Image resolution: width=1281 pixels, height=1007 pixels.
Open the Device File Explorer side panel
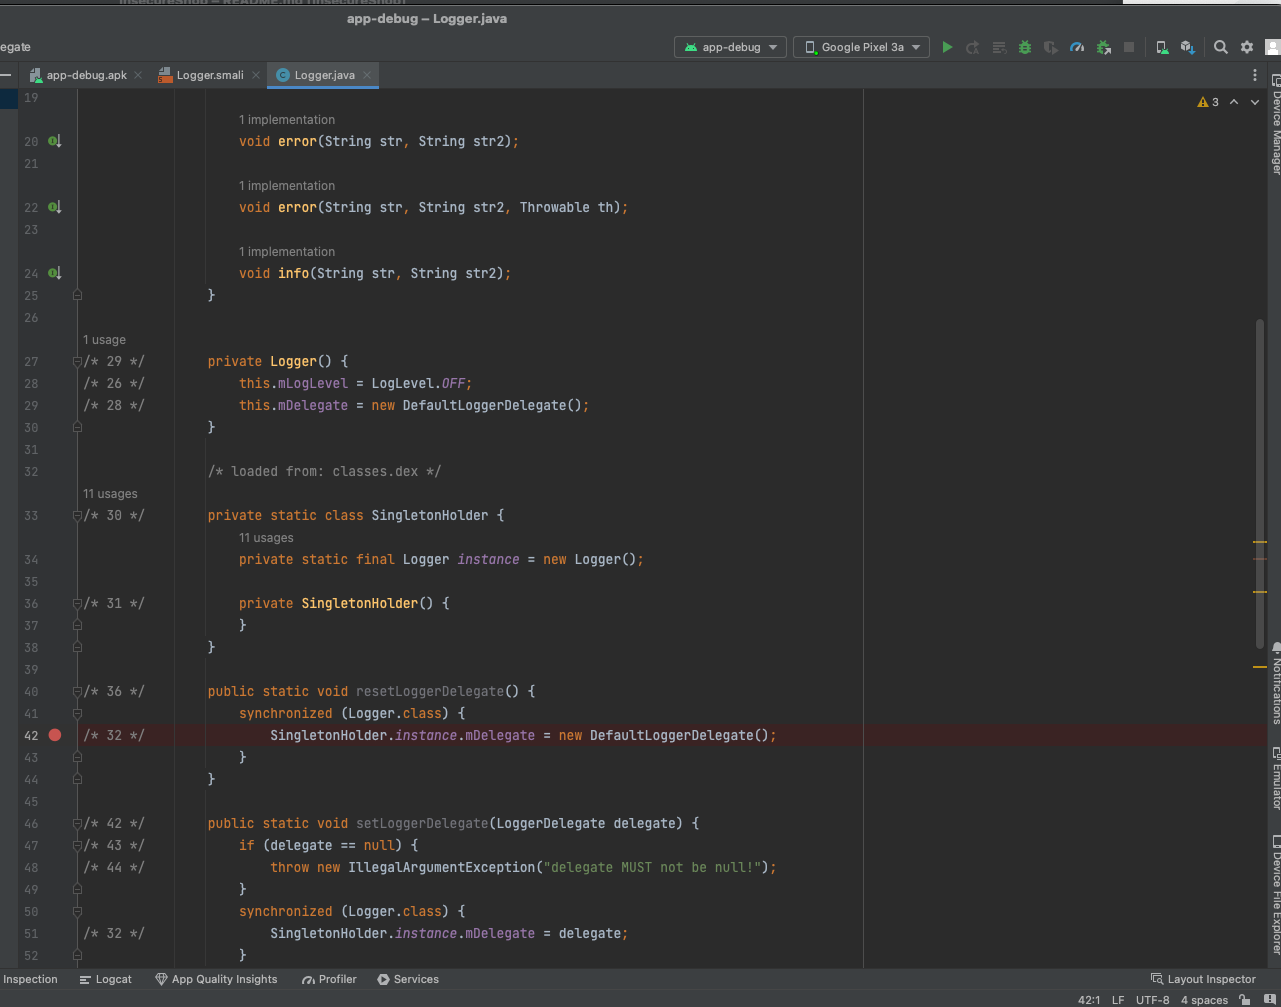click(x=1276, y=895)
